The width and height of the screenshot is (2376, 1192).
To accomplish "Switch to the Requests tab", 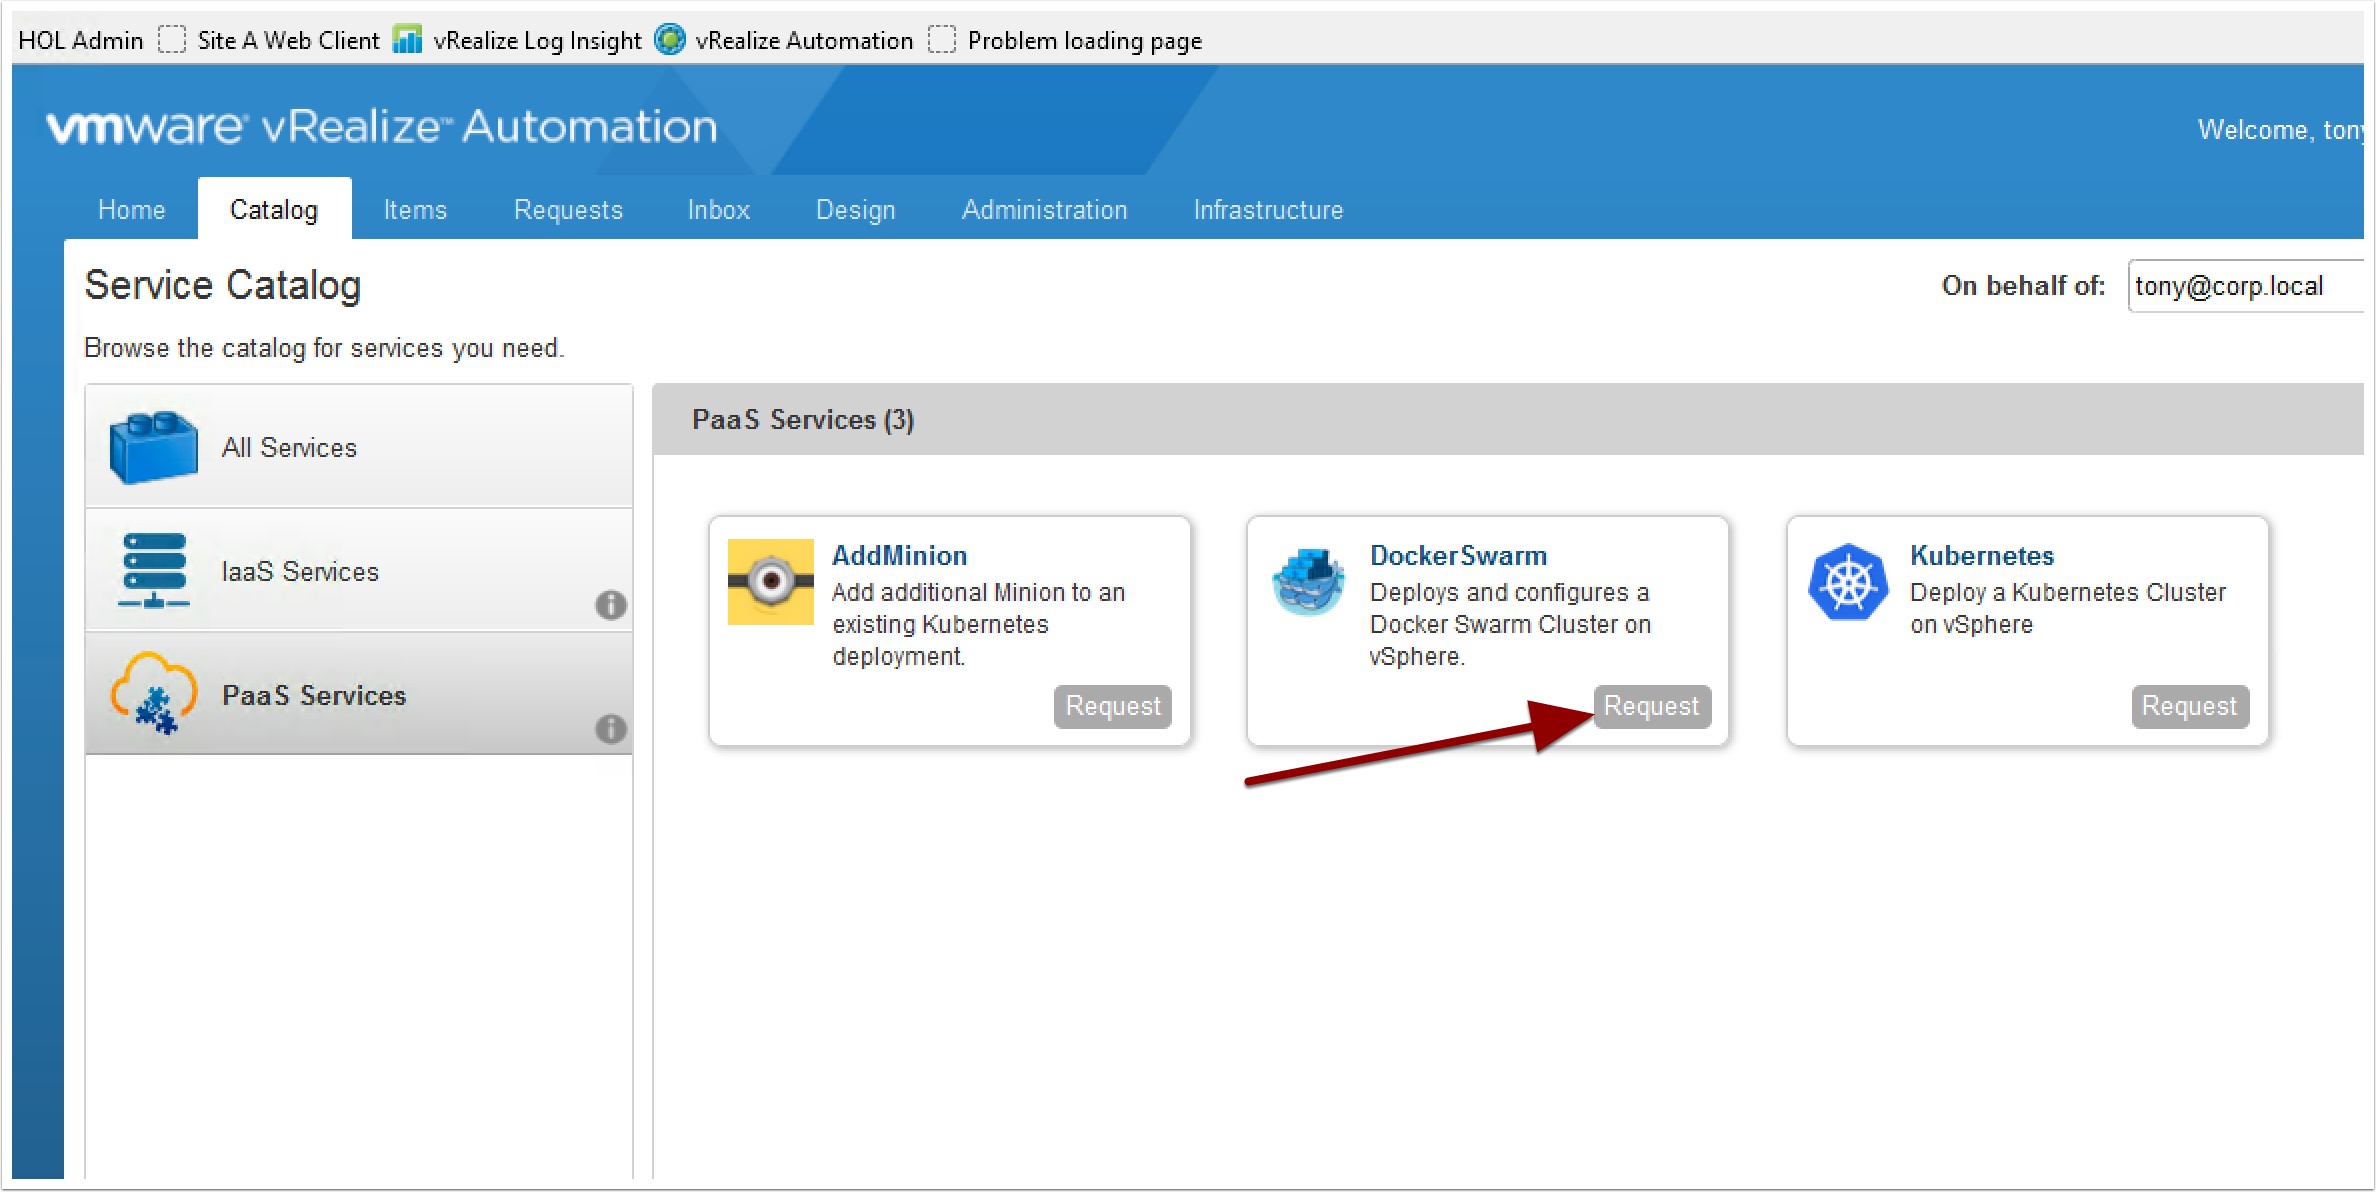I will click(x=568, y=210).
